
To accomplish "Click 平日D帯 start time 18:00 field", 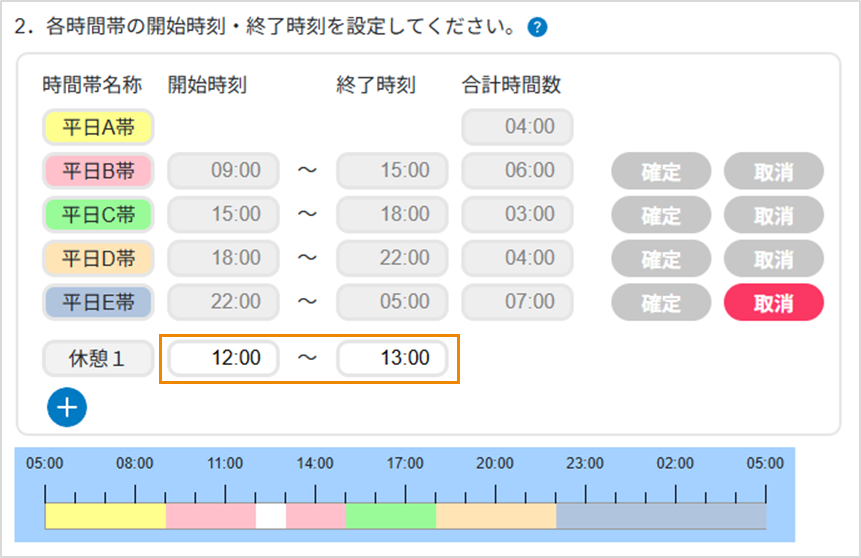I will tap(223, 258).
